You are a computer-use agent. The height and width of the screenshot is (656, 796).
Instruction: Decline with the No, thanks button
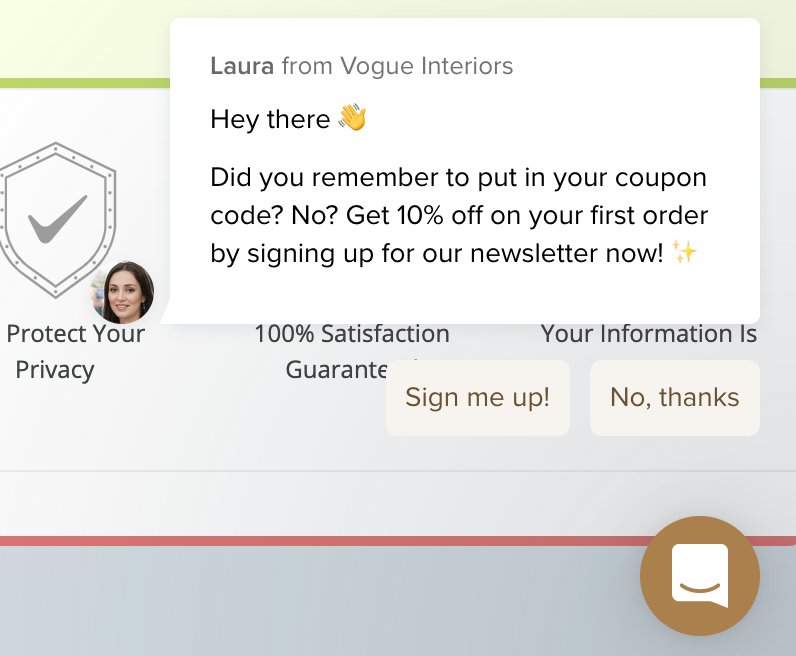(x=675, y=398)
